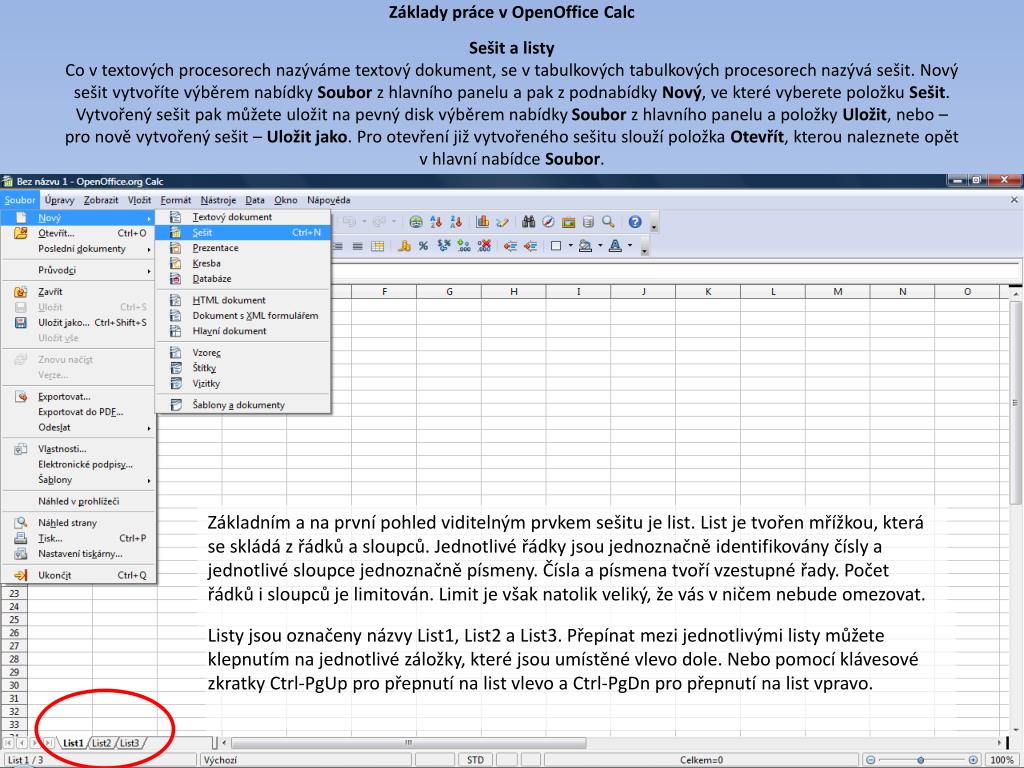Click Otevřít... in Soubor menu
Screen dimensions: 1024x768
78,232
